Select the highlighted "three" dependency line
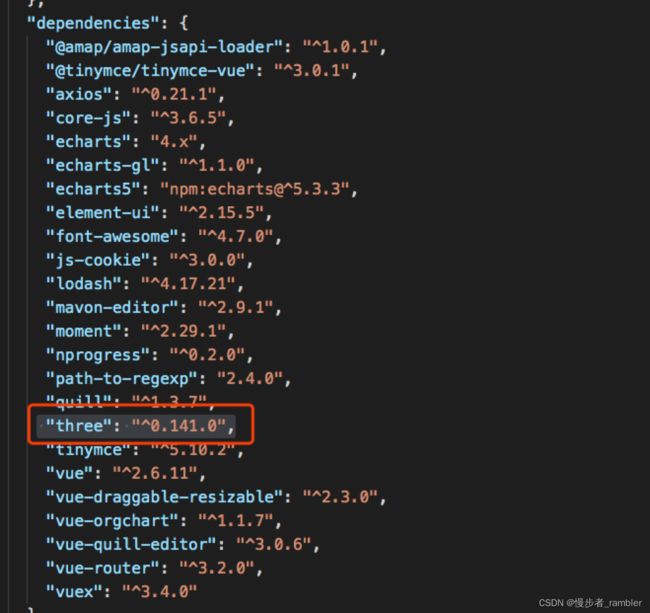This screenshot has height=613, width=650. tap(141, 426)
